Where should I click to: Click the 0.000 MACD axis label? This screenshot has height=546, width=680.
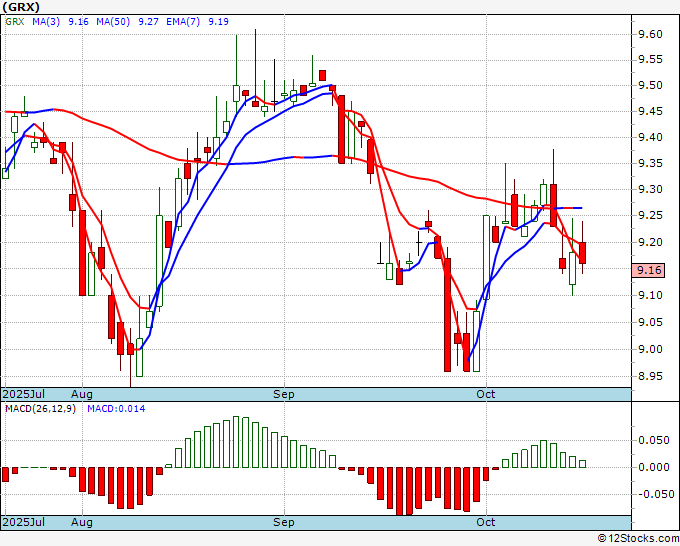[x=654, y=467]
